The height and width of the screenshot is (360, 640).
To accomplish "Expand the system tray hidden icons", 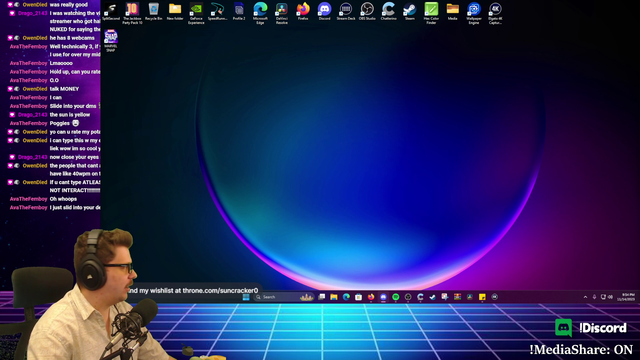I will click(585, 297).
